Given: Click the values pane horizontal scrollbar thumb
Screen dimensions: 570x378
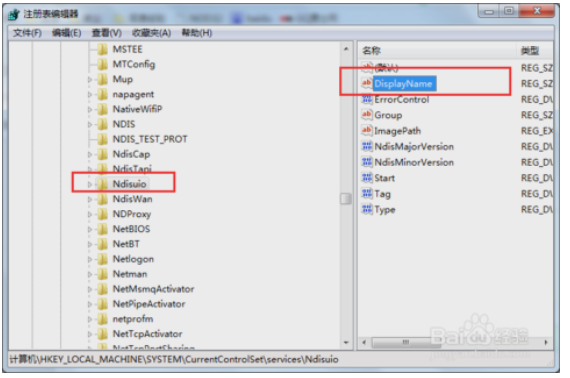Looking at the screenshot, I should 405,342.
